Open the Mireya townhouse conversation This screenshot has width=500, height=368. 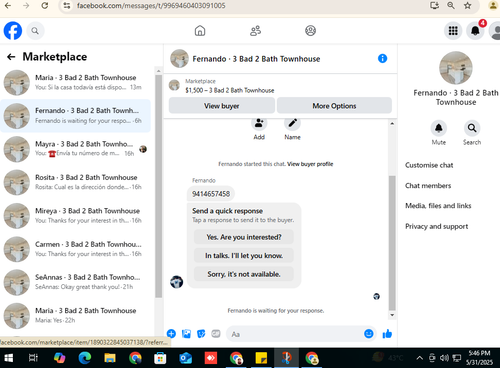pos(75,216)
